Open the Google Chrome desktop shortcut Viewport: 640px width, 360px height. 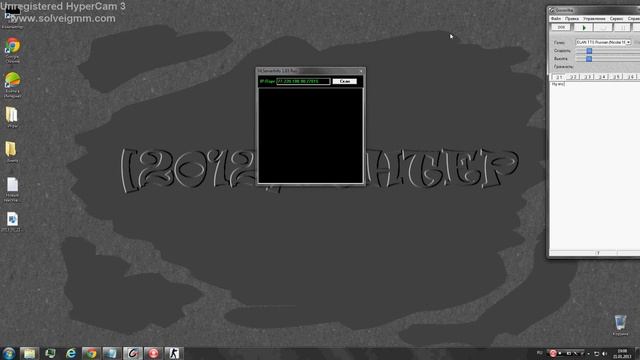coord(13,49)
